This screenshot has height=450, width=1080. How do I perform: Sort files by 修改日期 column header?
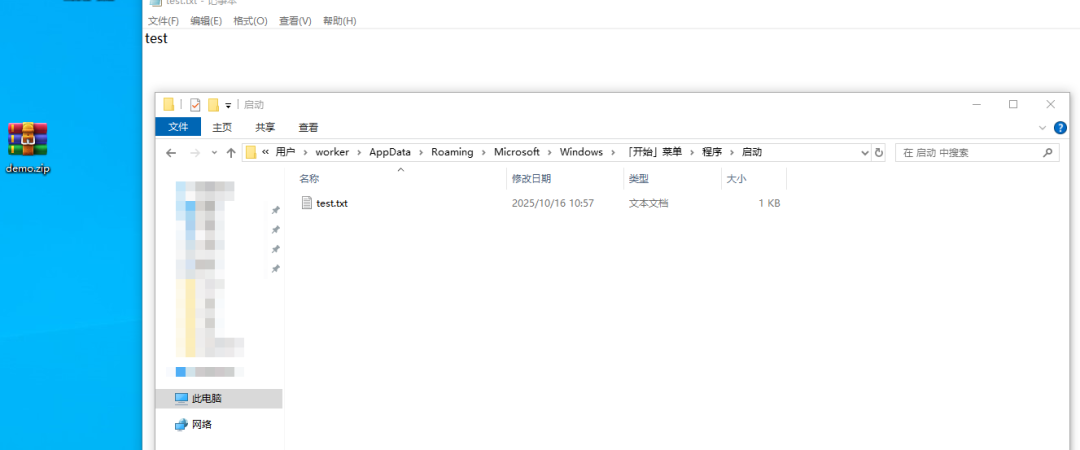coord(531,178)
